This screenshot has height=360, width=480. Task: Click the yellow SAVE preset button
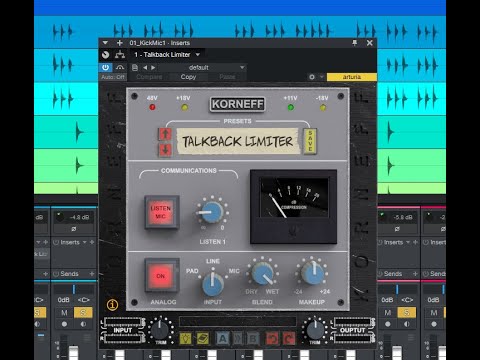310,141
